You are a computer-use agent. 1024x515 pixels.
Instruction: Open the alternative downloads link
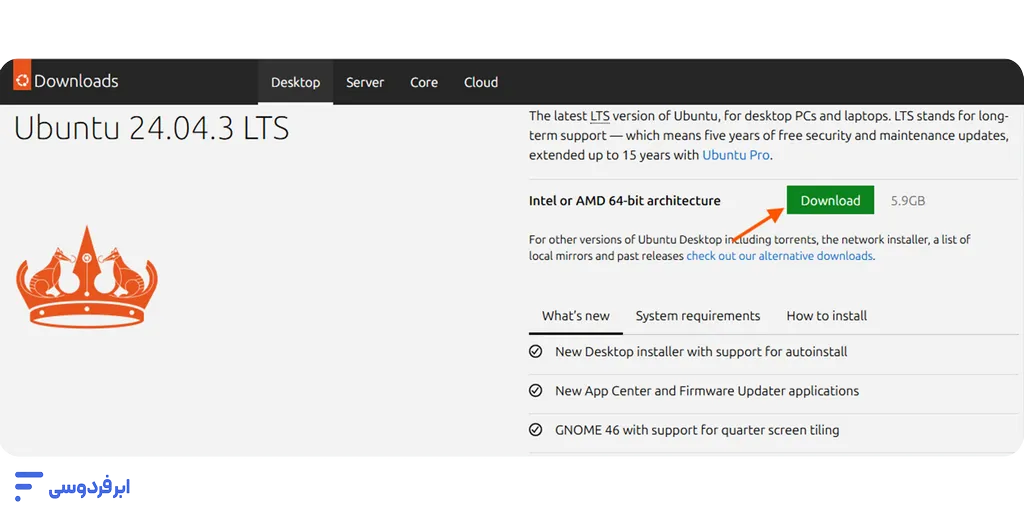[779, 256]
